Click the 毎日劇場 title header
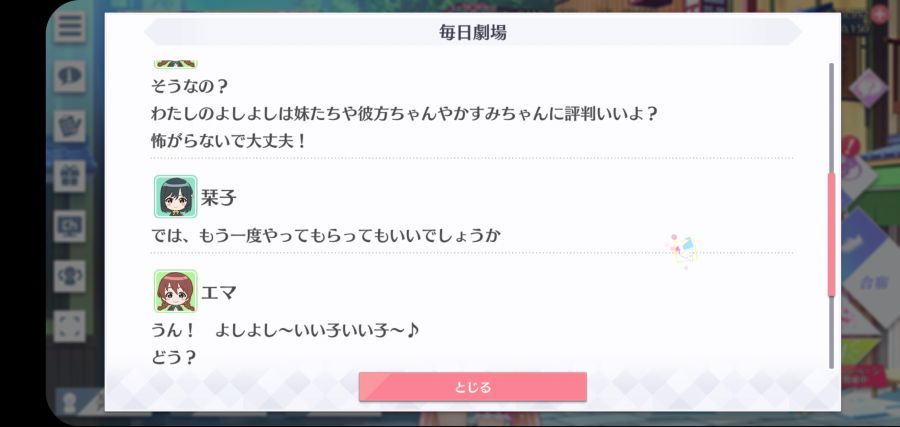This screenshot has height=427, width=900. (472, 33)
